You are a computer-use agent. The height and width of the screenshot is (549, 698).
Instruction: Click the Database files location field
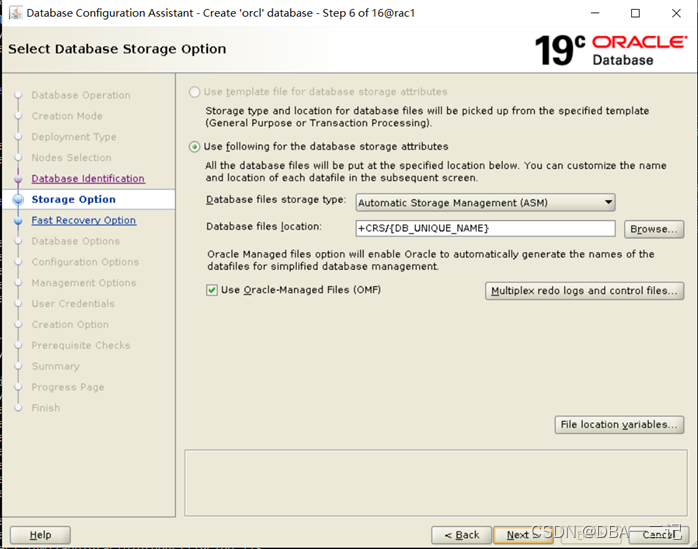click(485, 228)
